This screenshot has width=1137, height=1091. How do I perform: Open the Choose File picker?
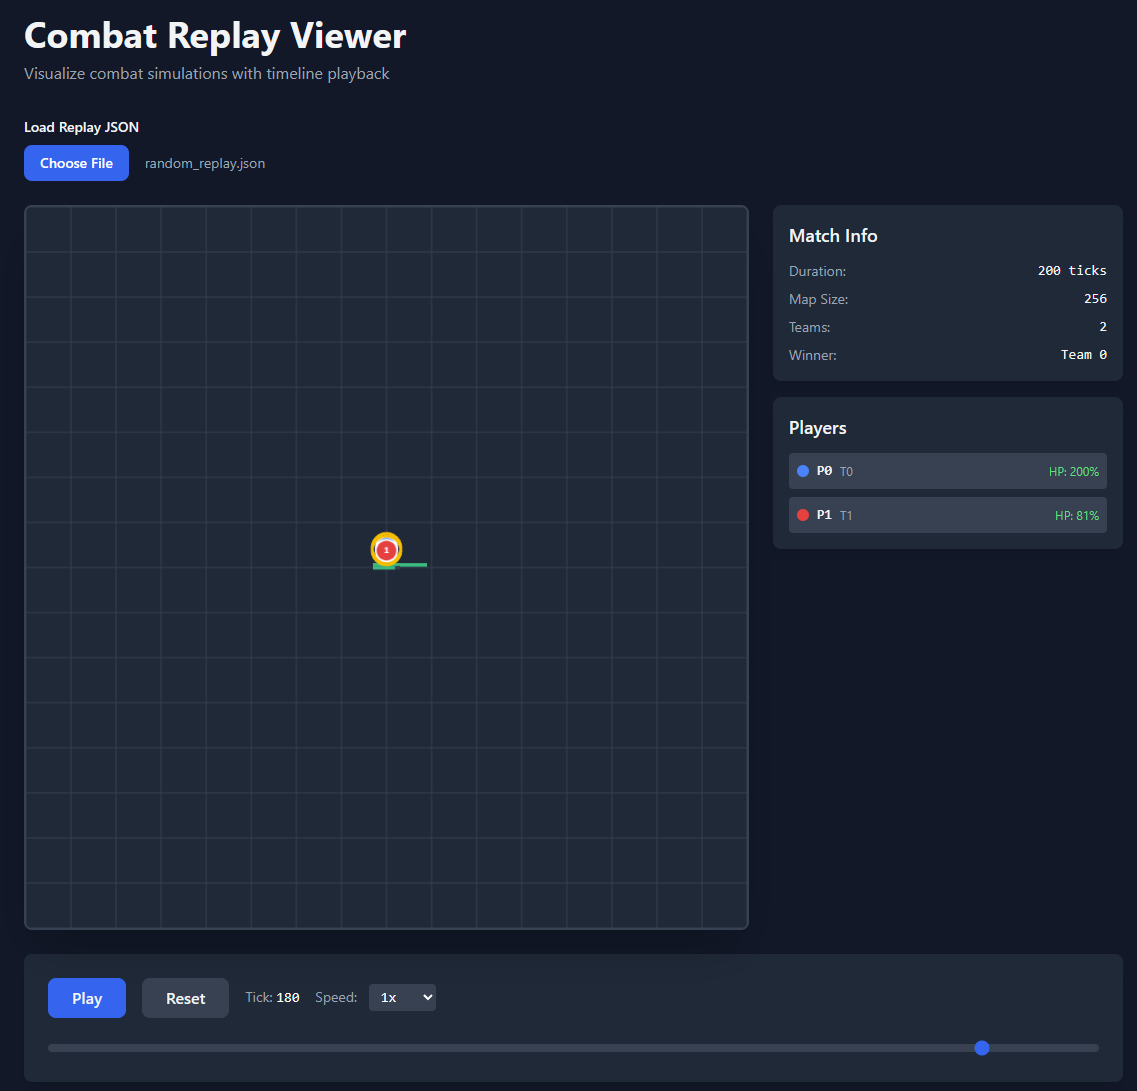[76, 162]
